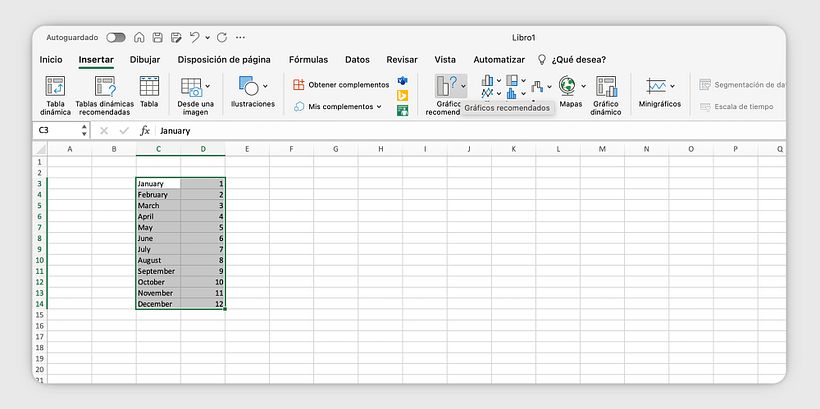This screenshot has width=820, height=409.
Task: Insert a column chart icon
Action: [x=487, y=81]
